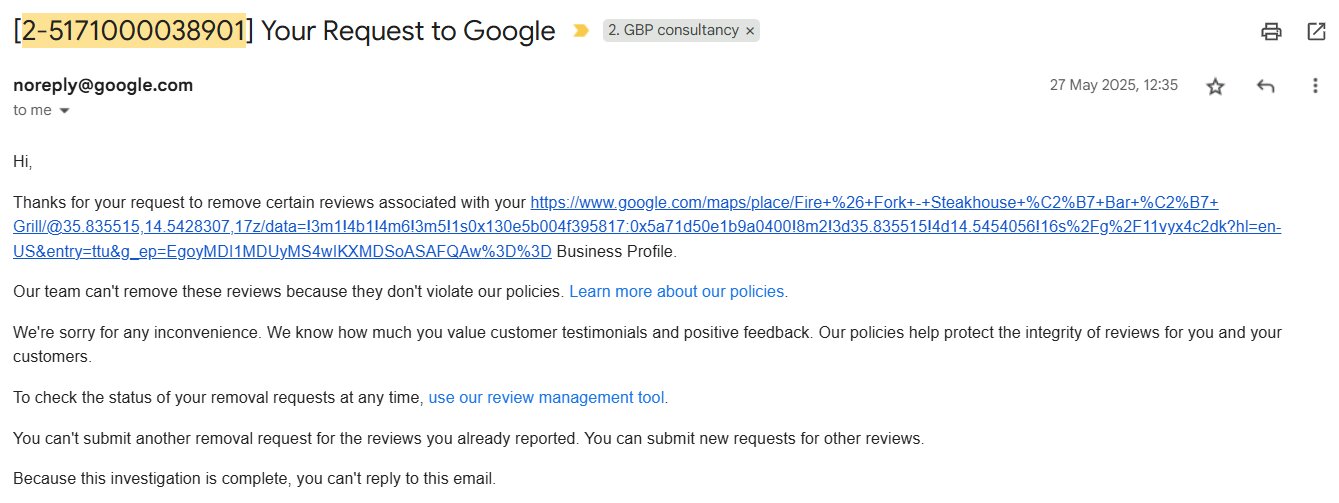Click the 'Hi,' greeting line
Image resolution: width=1339 pixels, height=503 pixels.
pos(23,160)
